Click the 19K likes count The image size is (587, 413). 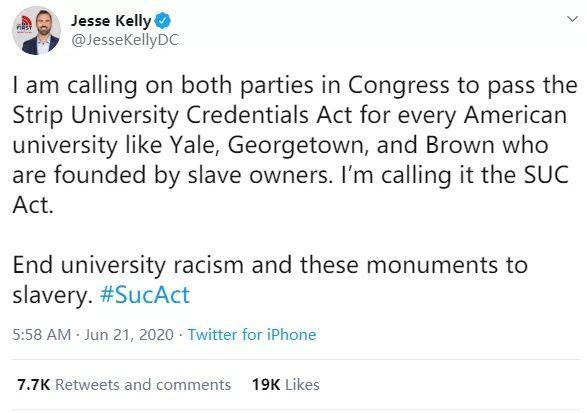point(266,385)
